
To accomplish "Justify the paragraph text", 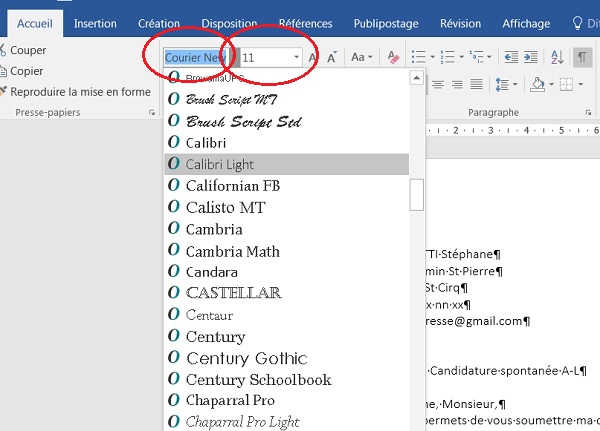I will click(x=476, y=84).
